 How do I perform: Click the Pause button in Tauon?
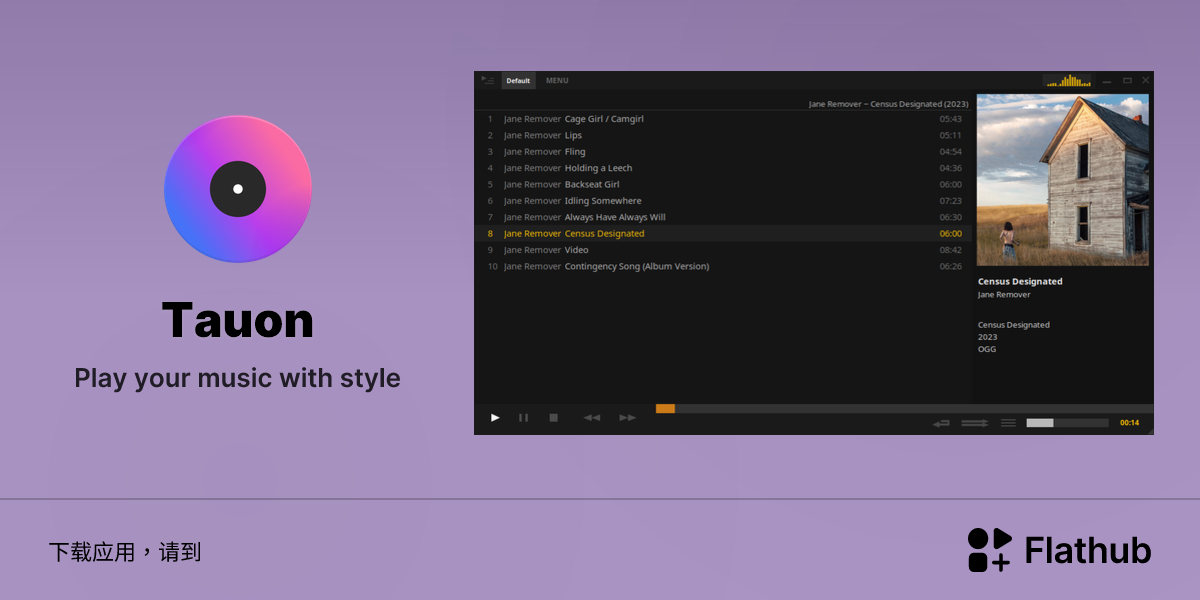tap(523, 418)
